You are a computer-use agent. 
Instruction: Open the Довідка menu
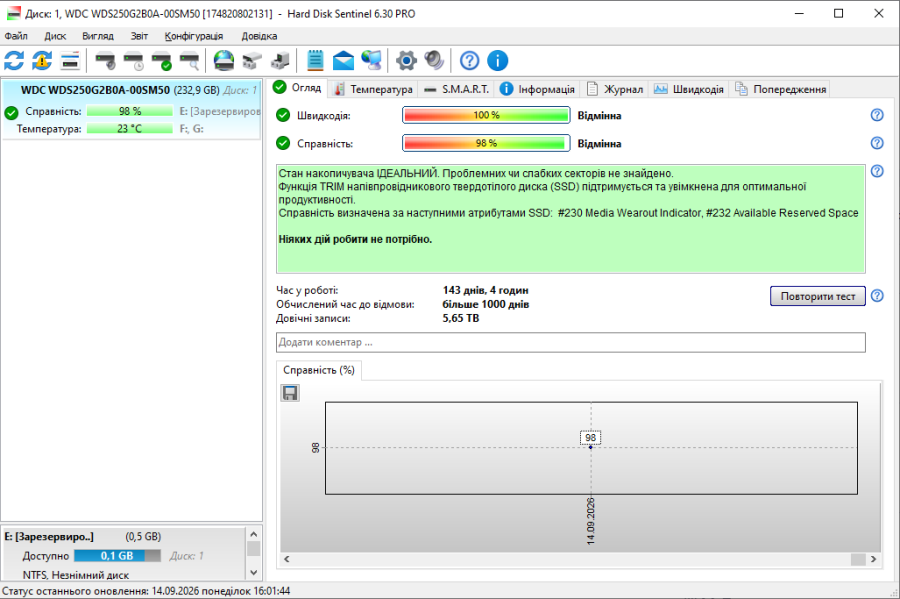(259, 36)
